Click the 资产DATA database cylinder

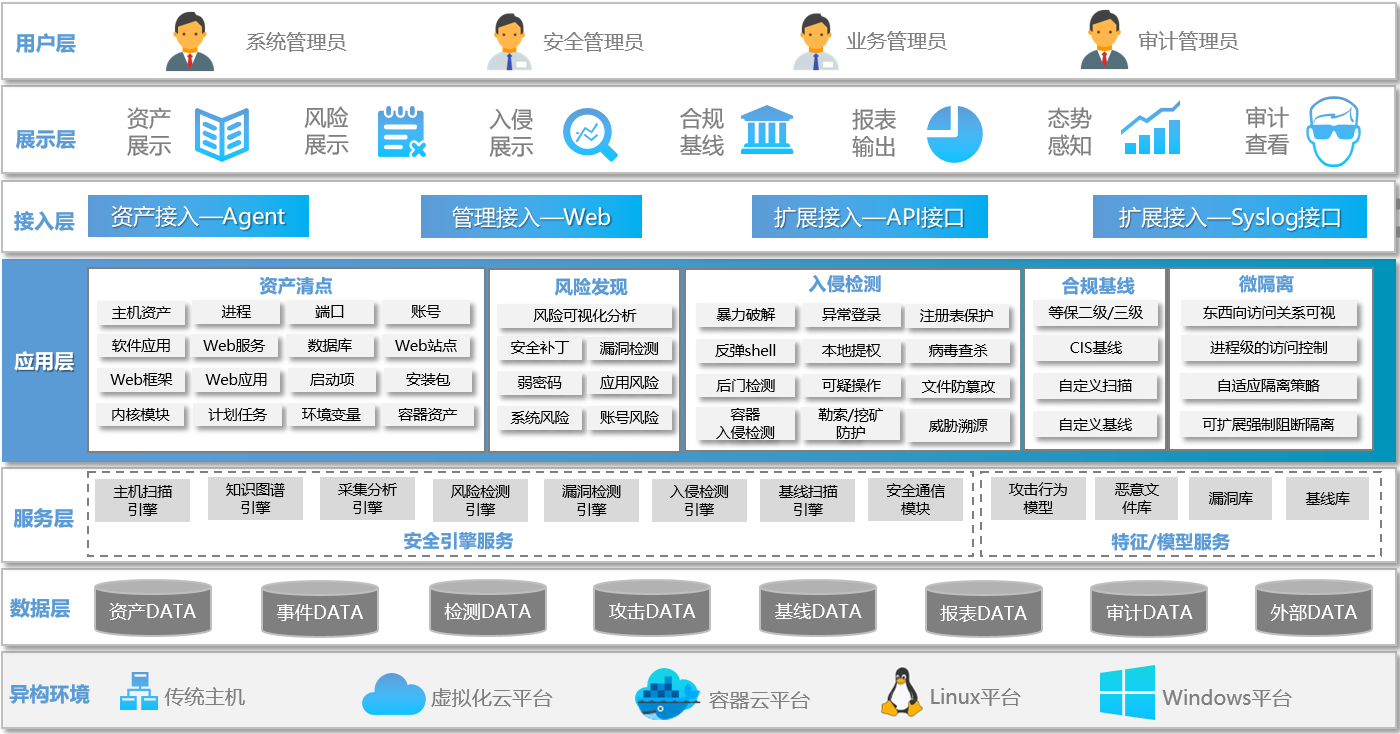(x=152, y=609)
